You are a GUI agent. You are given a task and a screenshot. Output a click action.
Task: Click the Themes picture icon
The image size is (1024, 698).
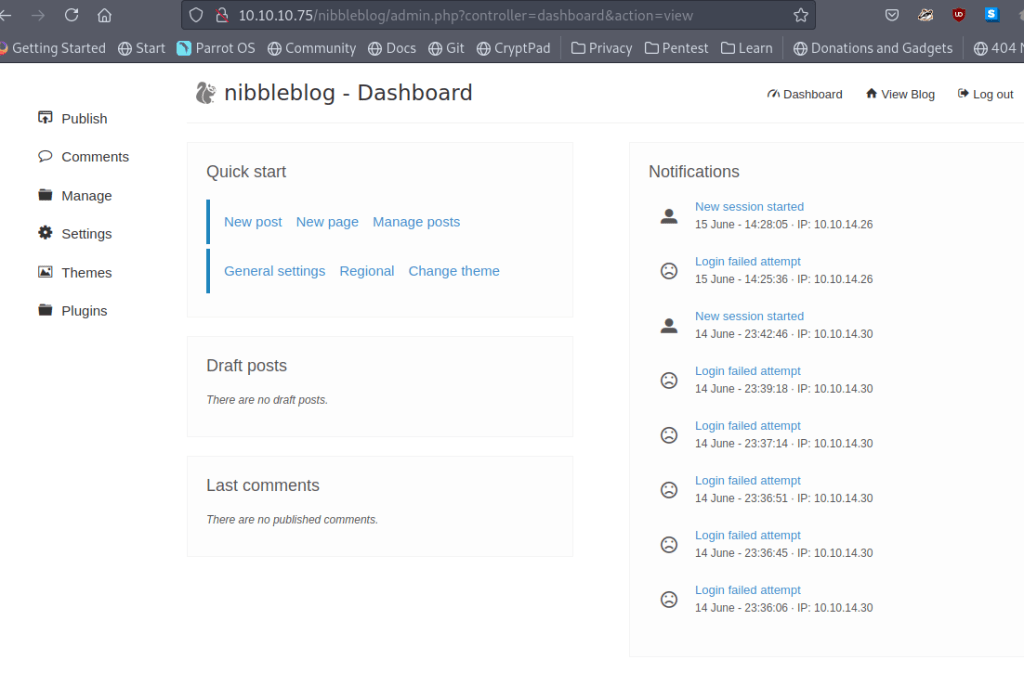(x=45, y=272)
